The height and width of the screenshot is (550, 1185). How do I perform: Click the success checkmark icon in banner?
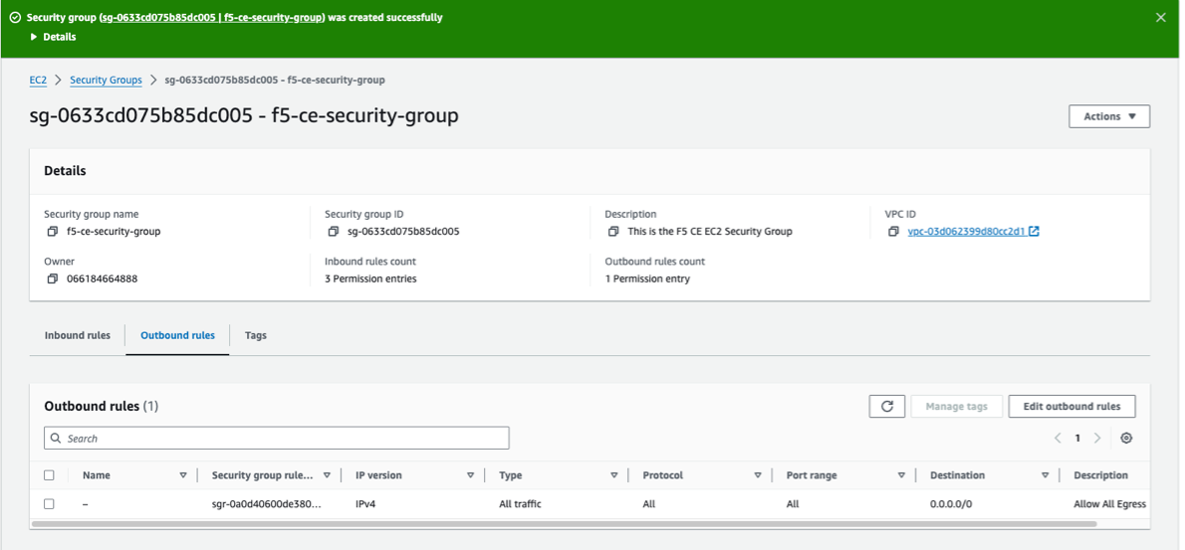(15, 17)
